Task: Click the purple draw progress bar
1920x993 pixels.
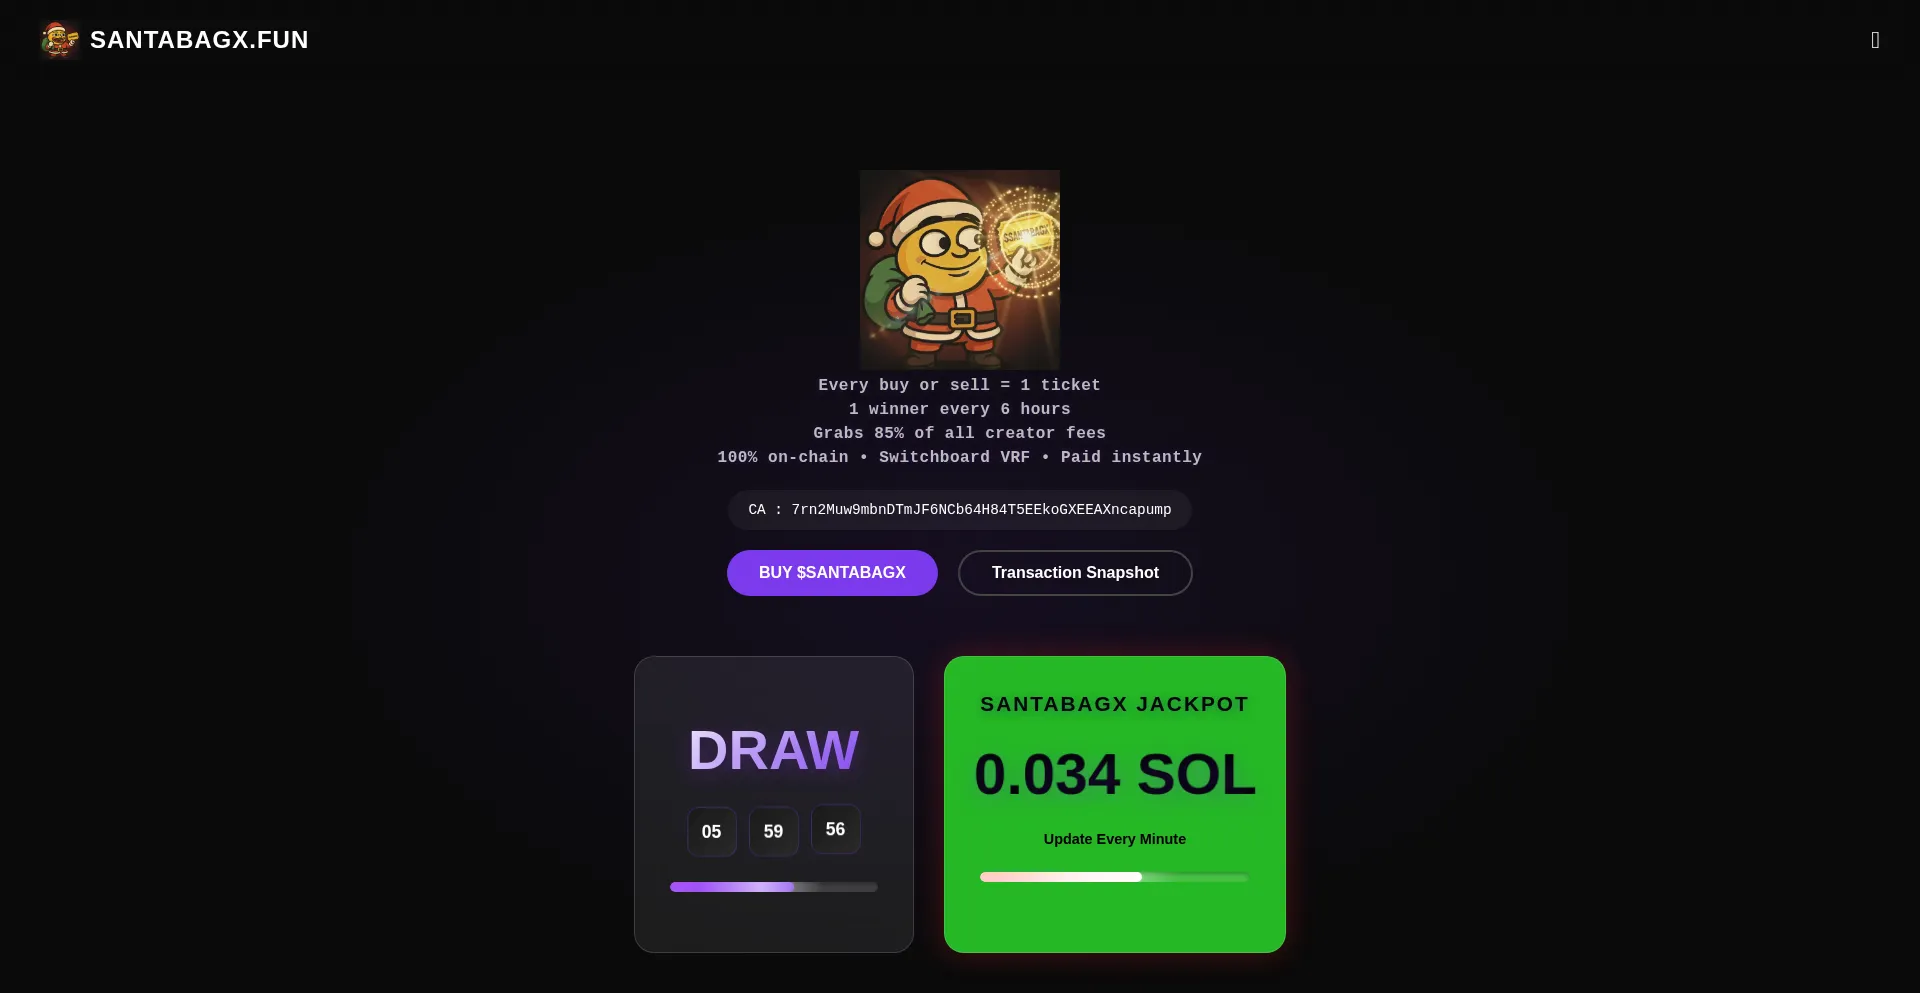Action: tap(774, 887)
